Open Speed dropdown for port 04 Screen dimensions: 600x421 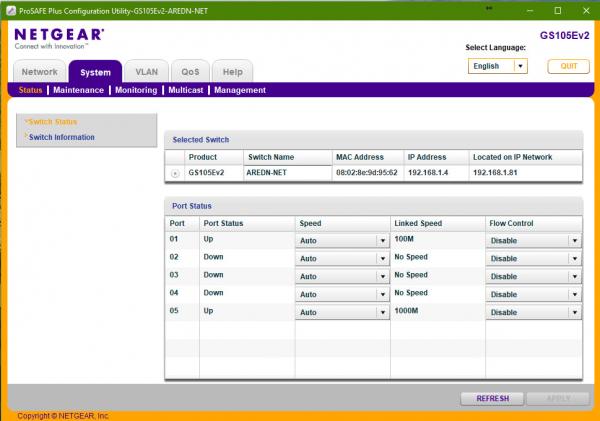point(342,295)
